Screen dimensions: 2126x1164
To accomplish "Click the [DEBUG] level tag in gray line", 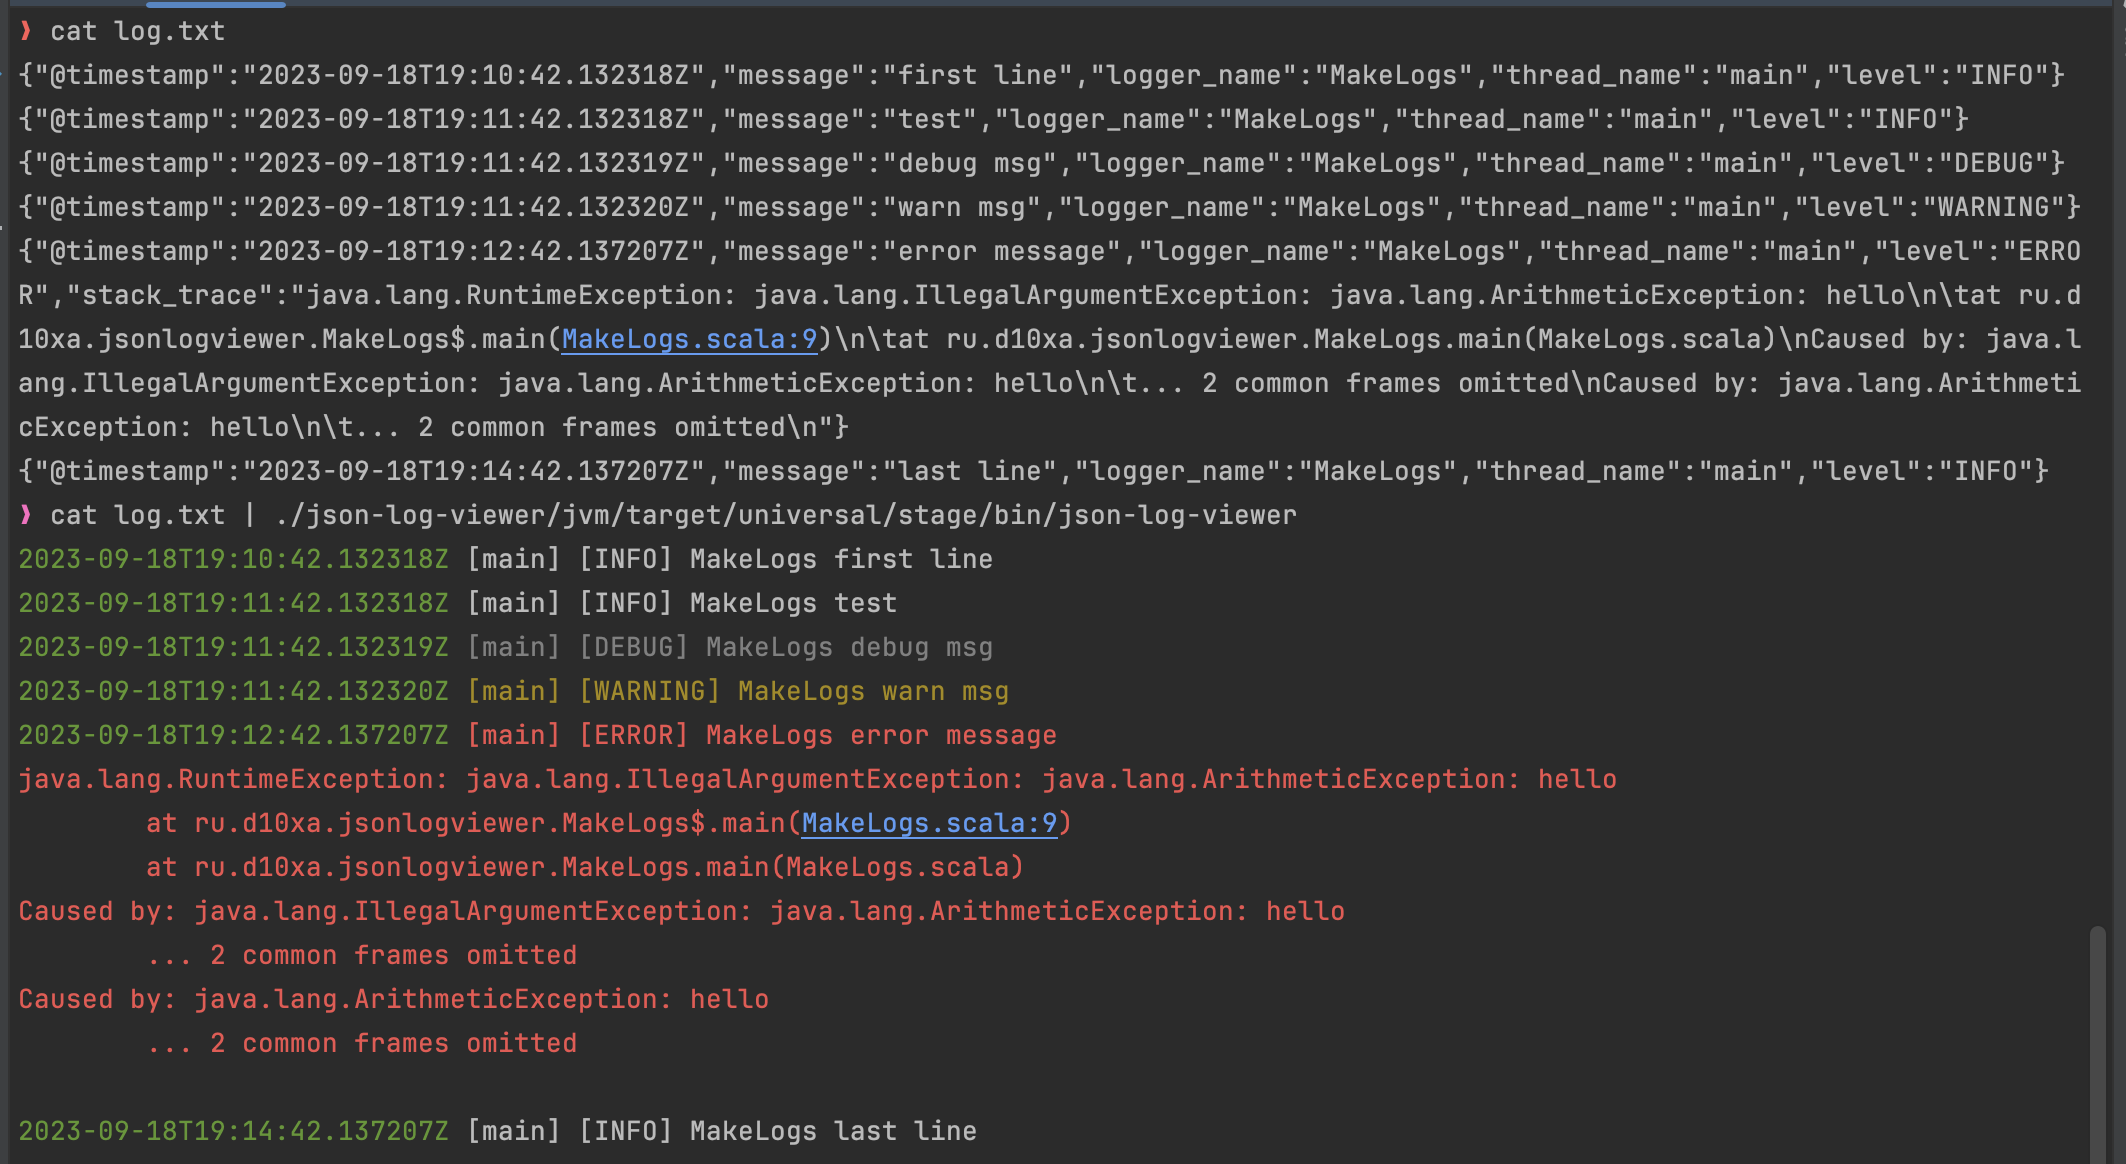I will 634,647.
